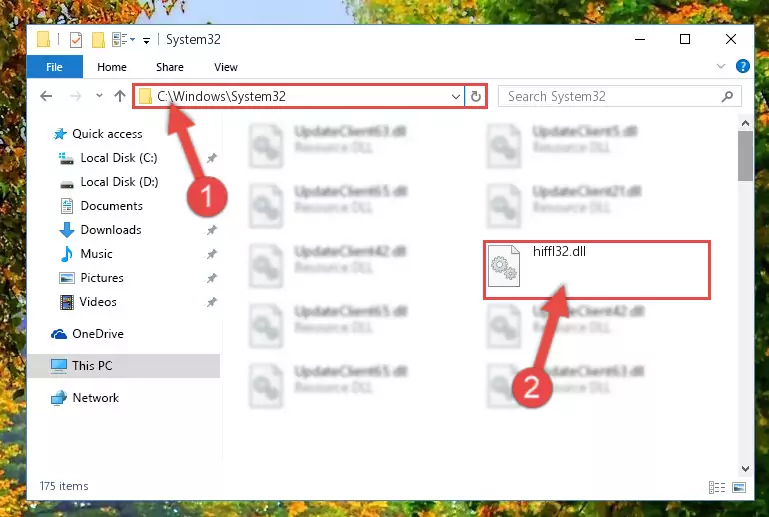Close the System32 window
769x517 pixels.
[x=731, y=39]
